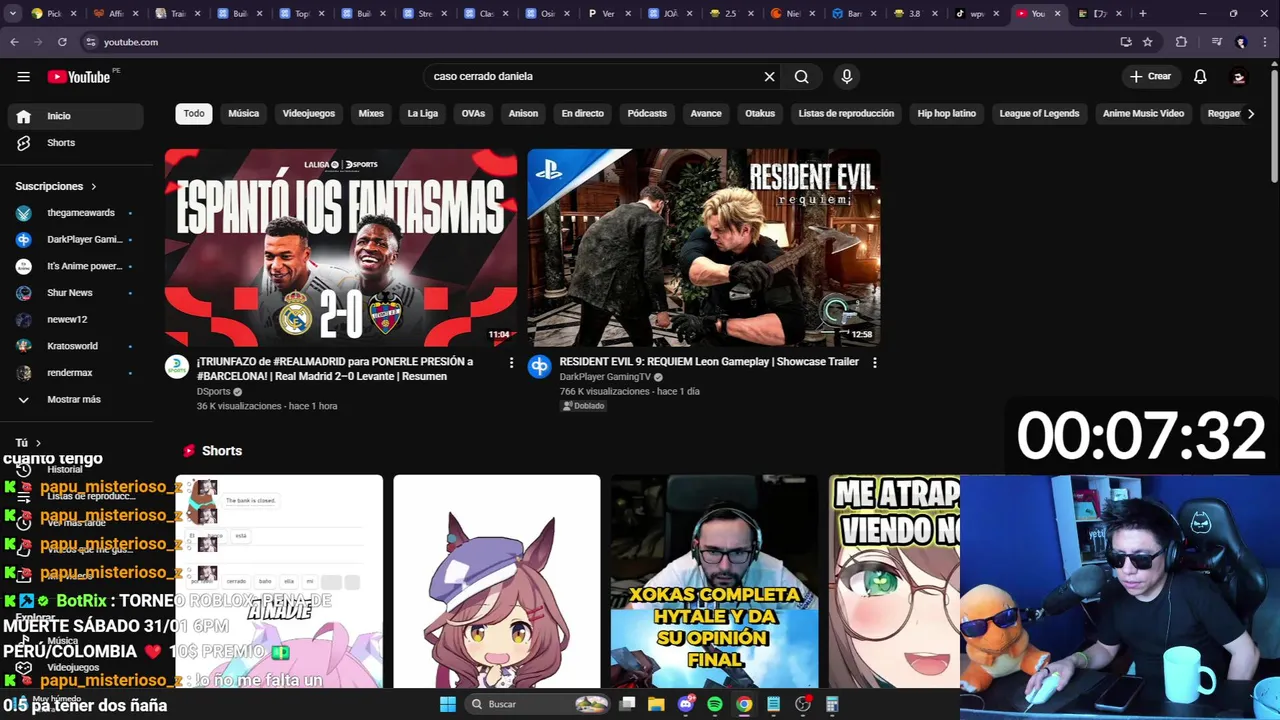The width and height of the screenshot is (1280, 720).
Task: Select the Avance filter chip
Action: (x=706, y=114)
